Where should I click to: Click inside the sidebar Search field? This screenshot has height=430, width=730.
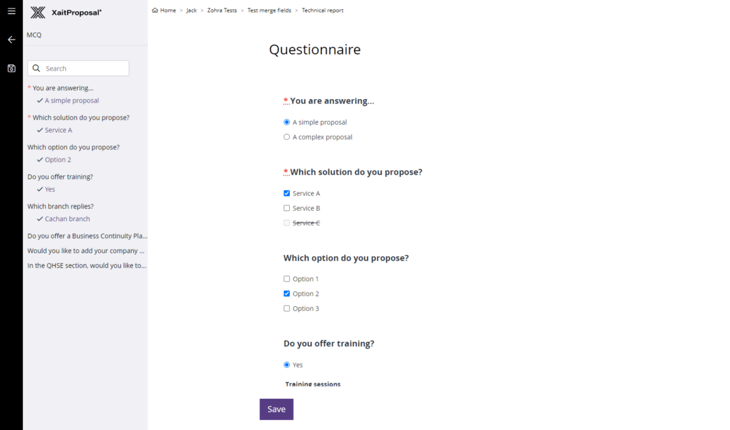pos(78,68)
